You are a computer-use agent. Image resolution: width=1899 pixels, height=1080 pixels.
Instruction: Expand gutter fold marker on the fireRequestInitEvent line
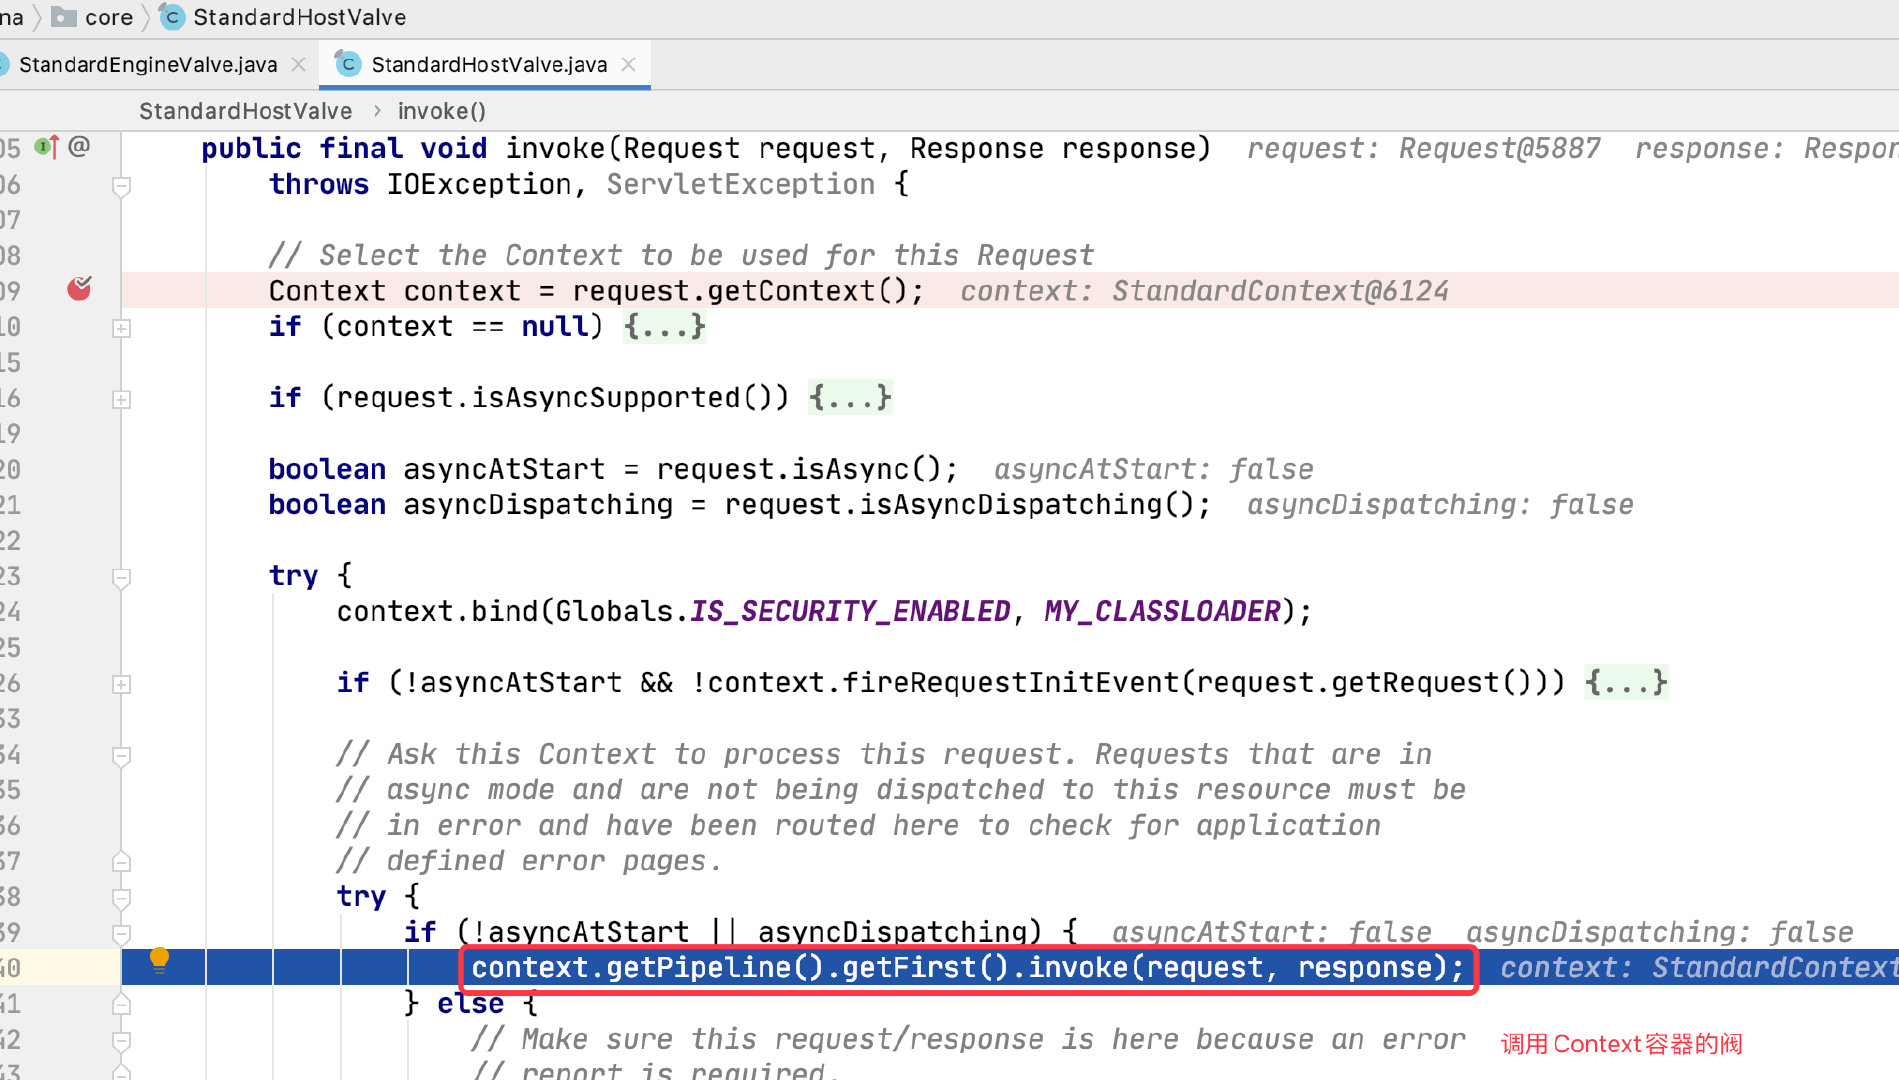121,684
